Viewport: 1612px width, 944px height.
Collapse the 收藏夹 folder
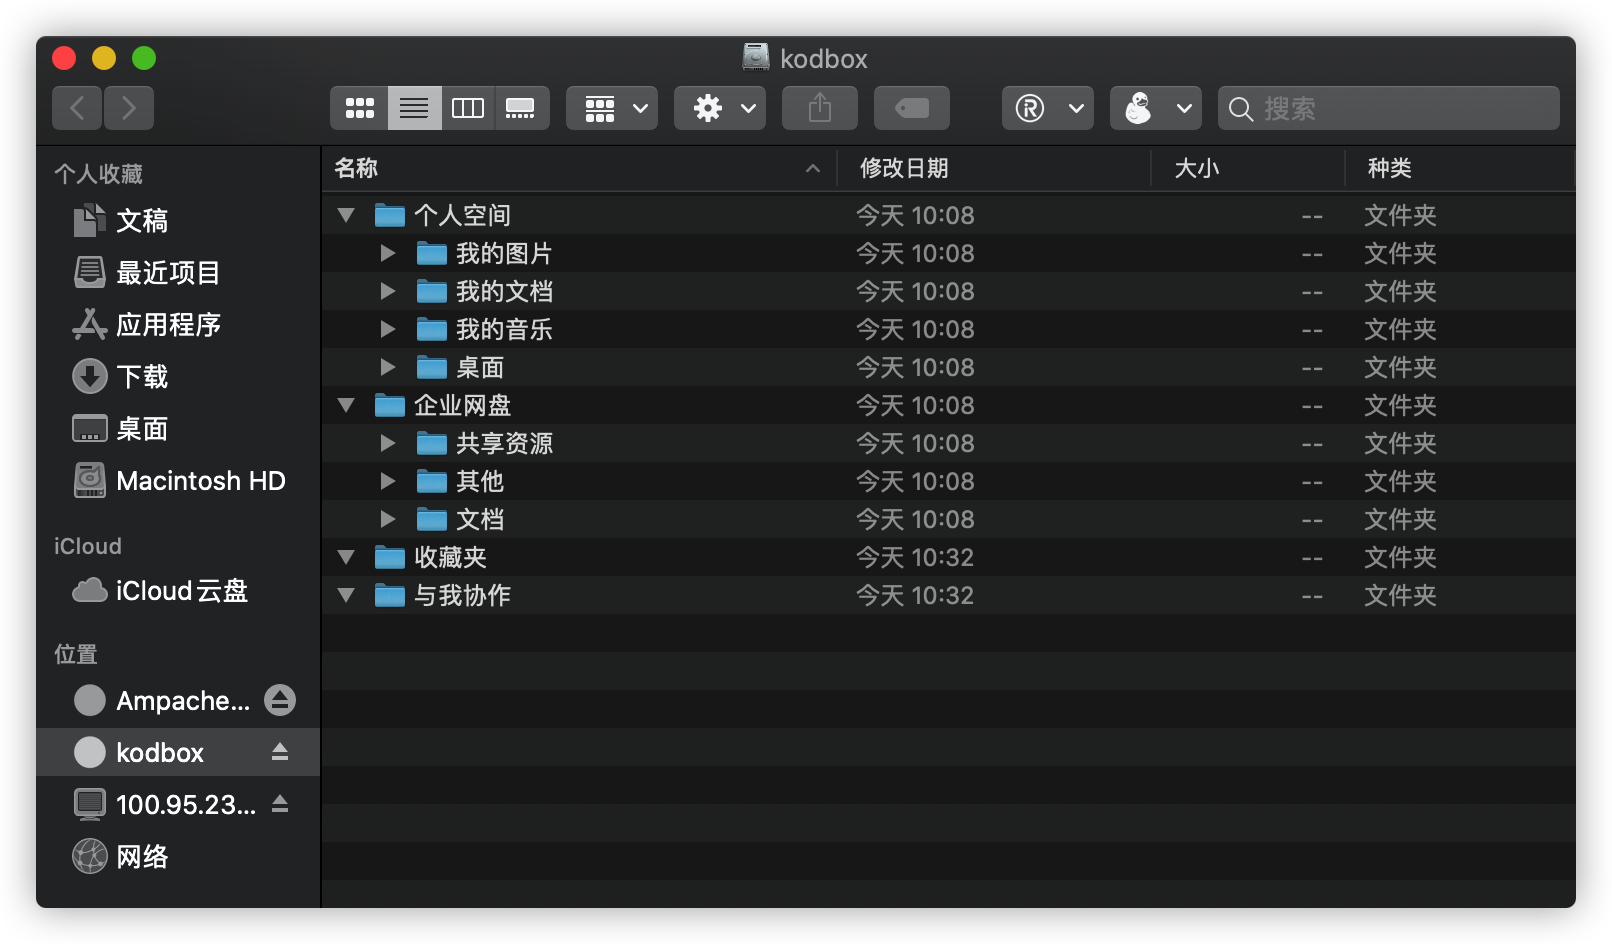347,557
